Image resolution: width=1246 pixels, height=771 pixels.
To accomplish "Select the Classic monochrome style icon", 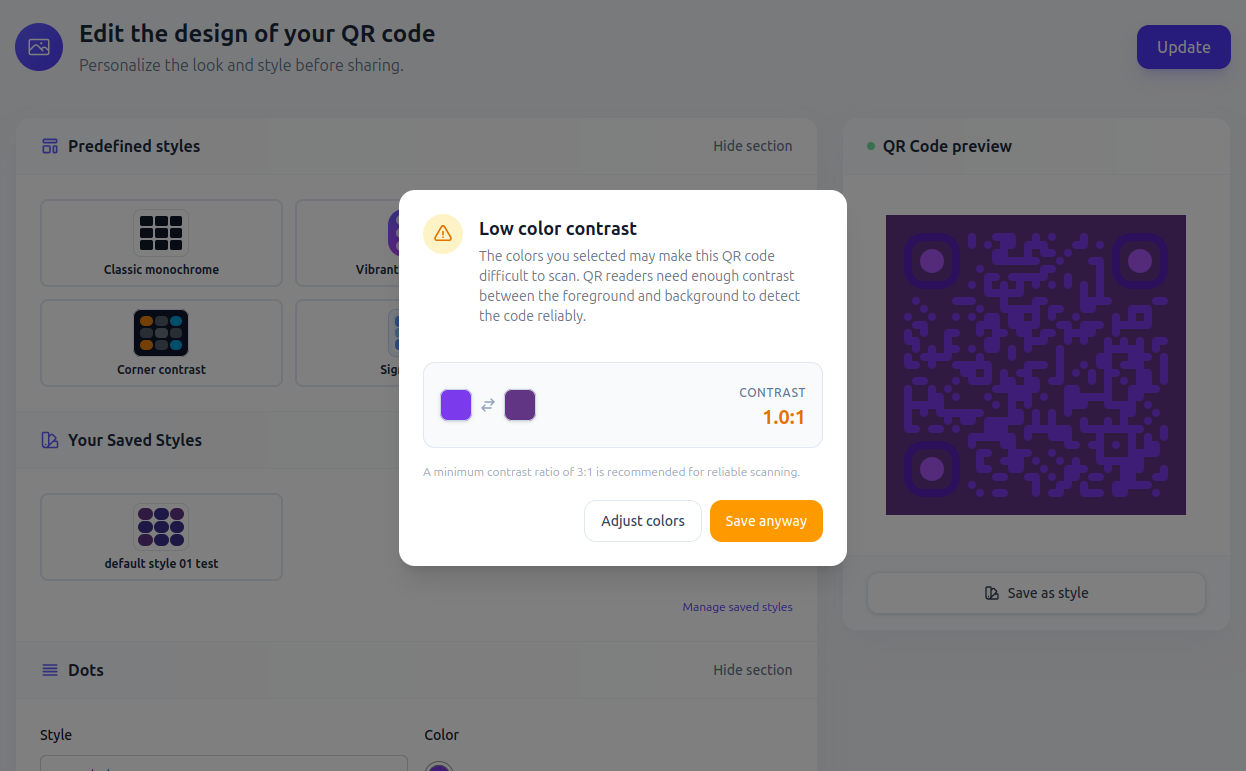I will [x=161, y=232].
